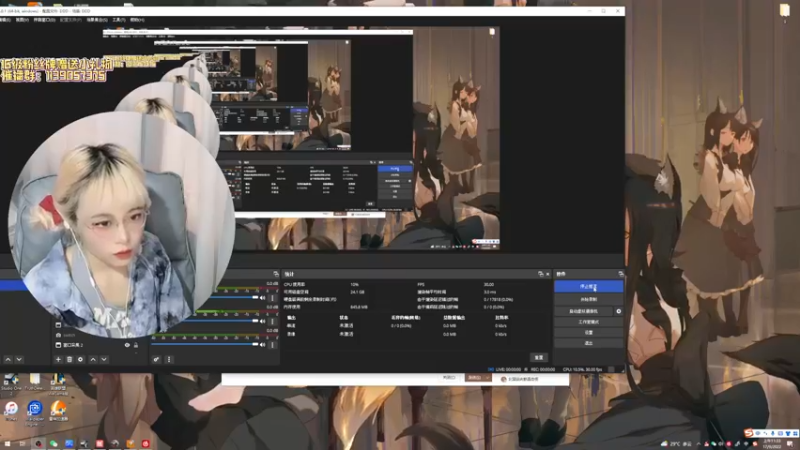Expand dropdown arrow on background dialog button

487,378
